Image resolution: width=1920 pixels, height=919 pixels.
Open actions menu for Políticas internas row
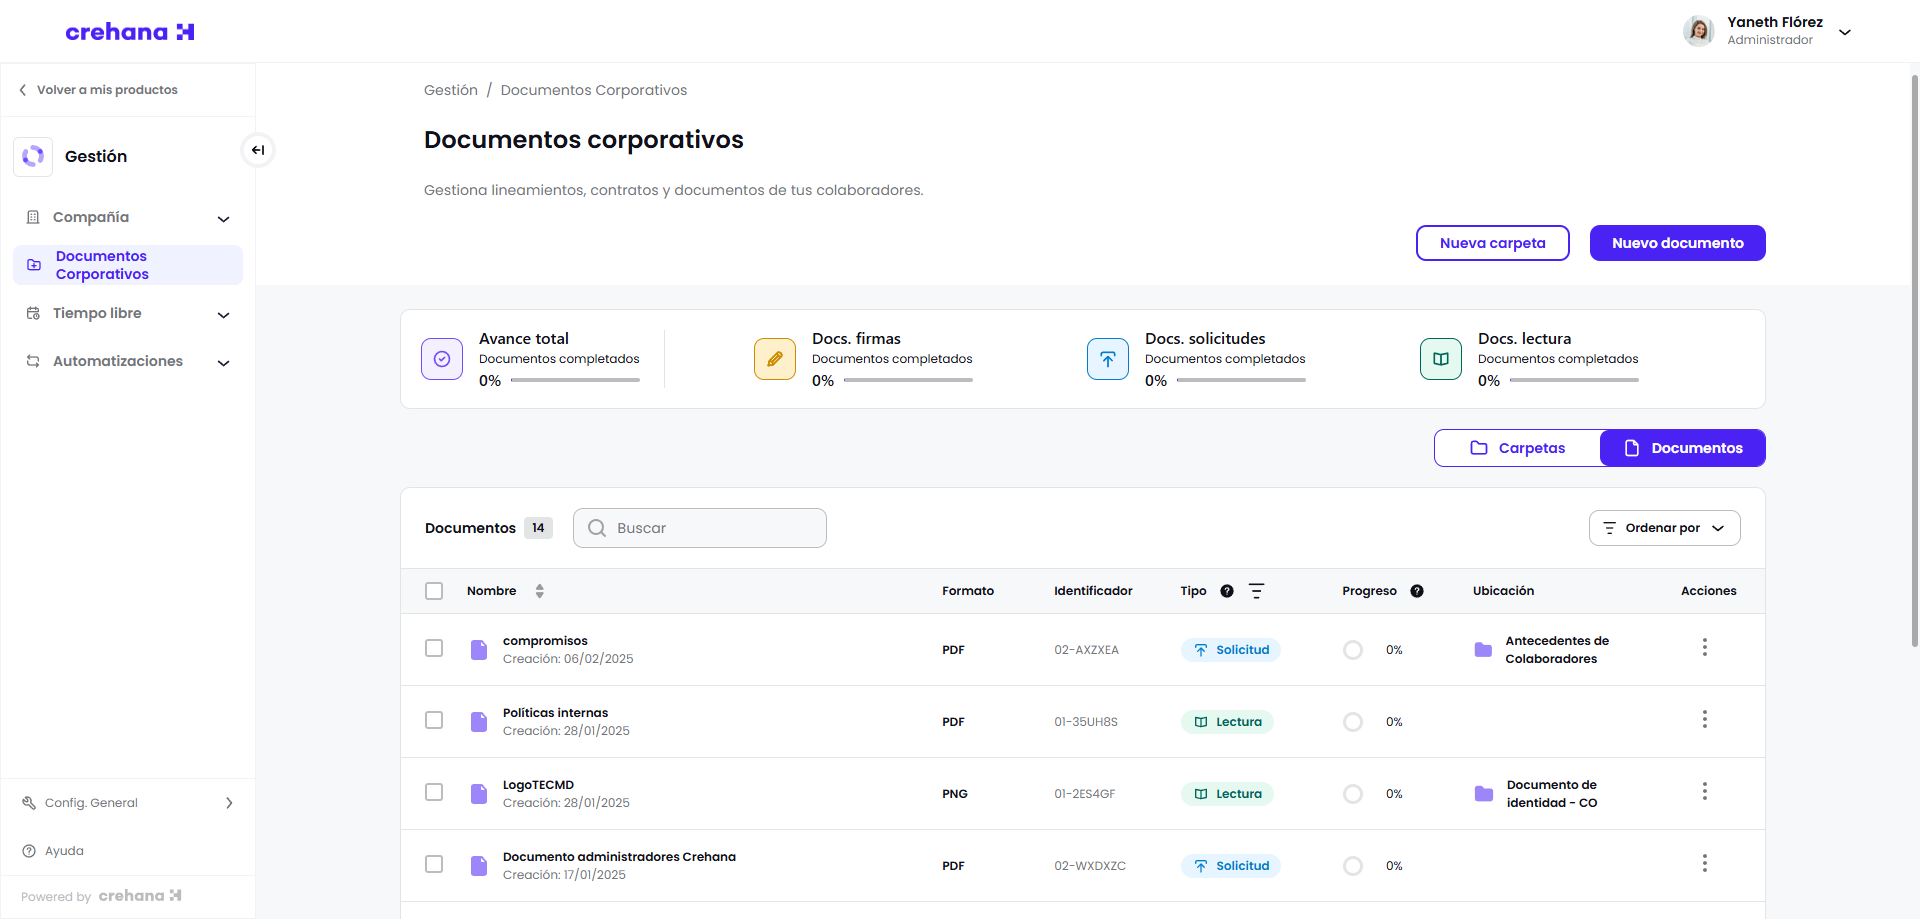point(1705,719)
